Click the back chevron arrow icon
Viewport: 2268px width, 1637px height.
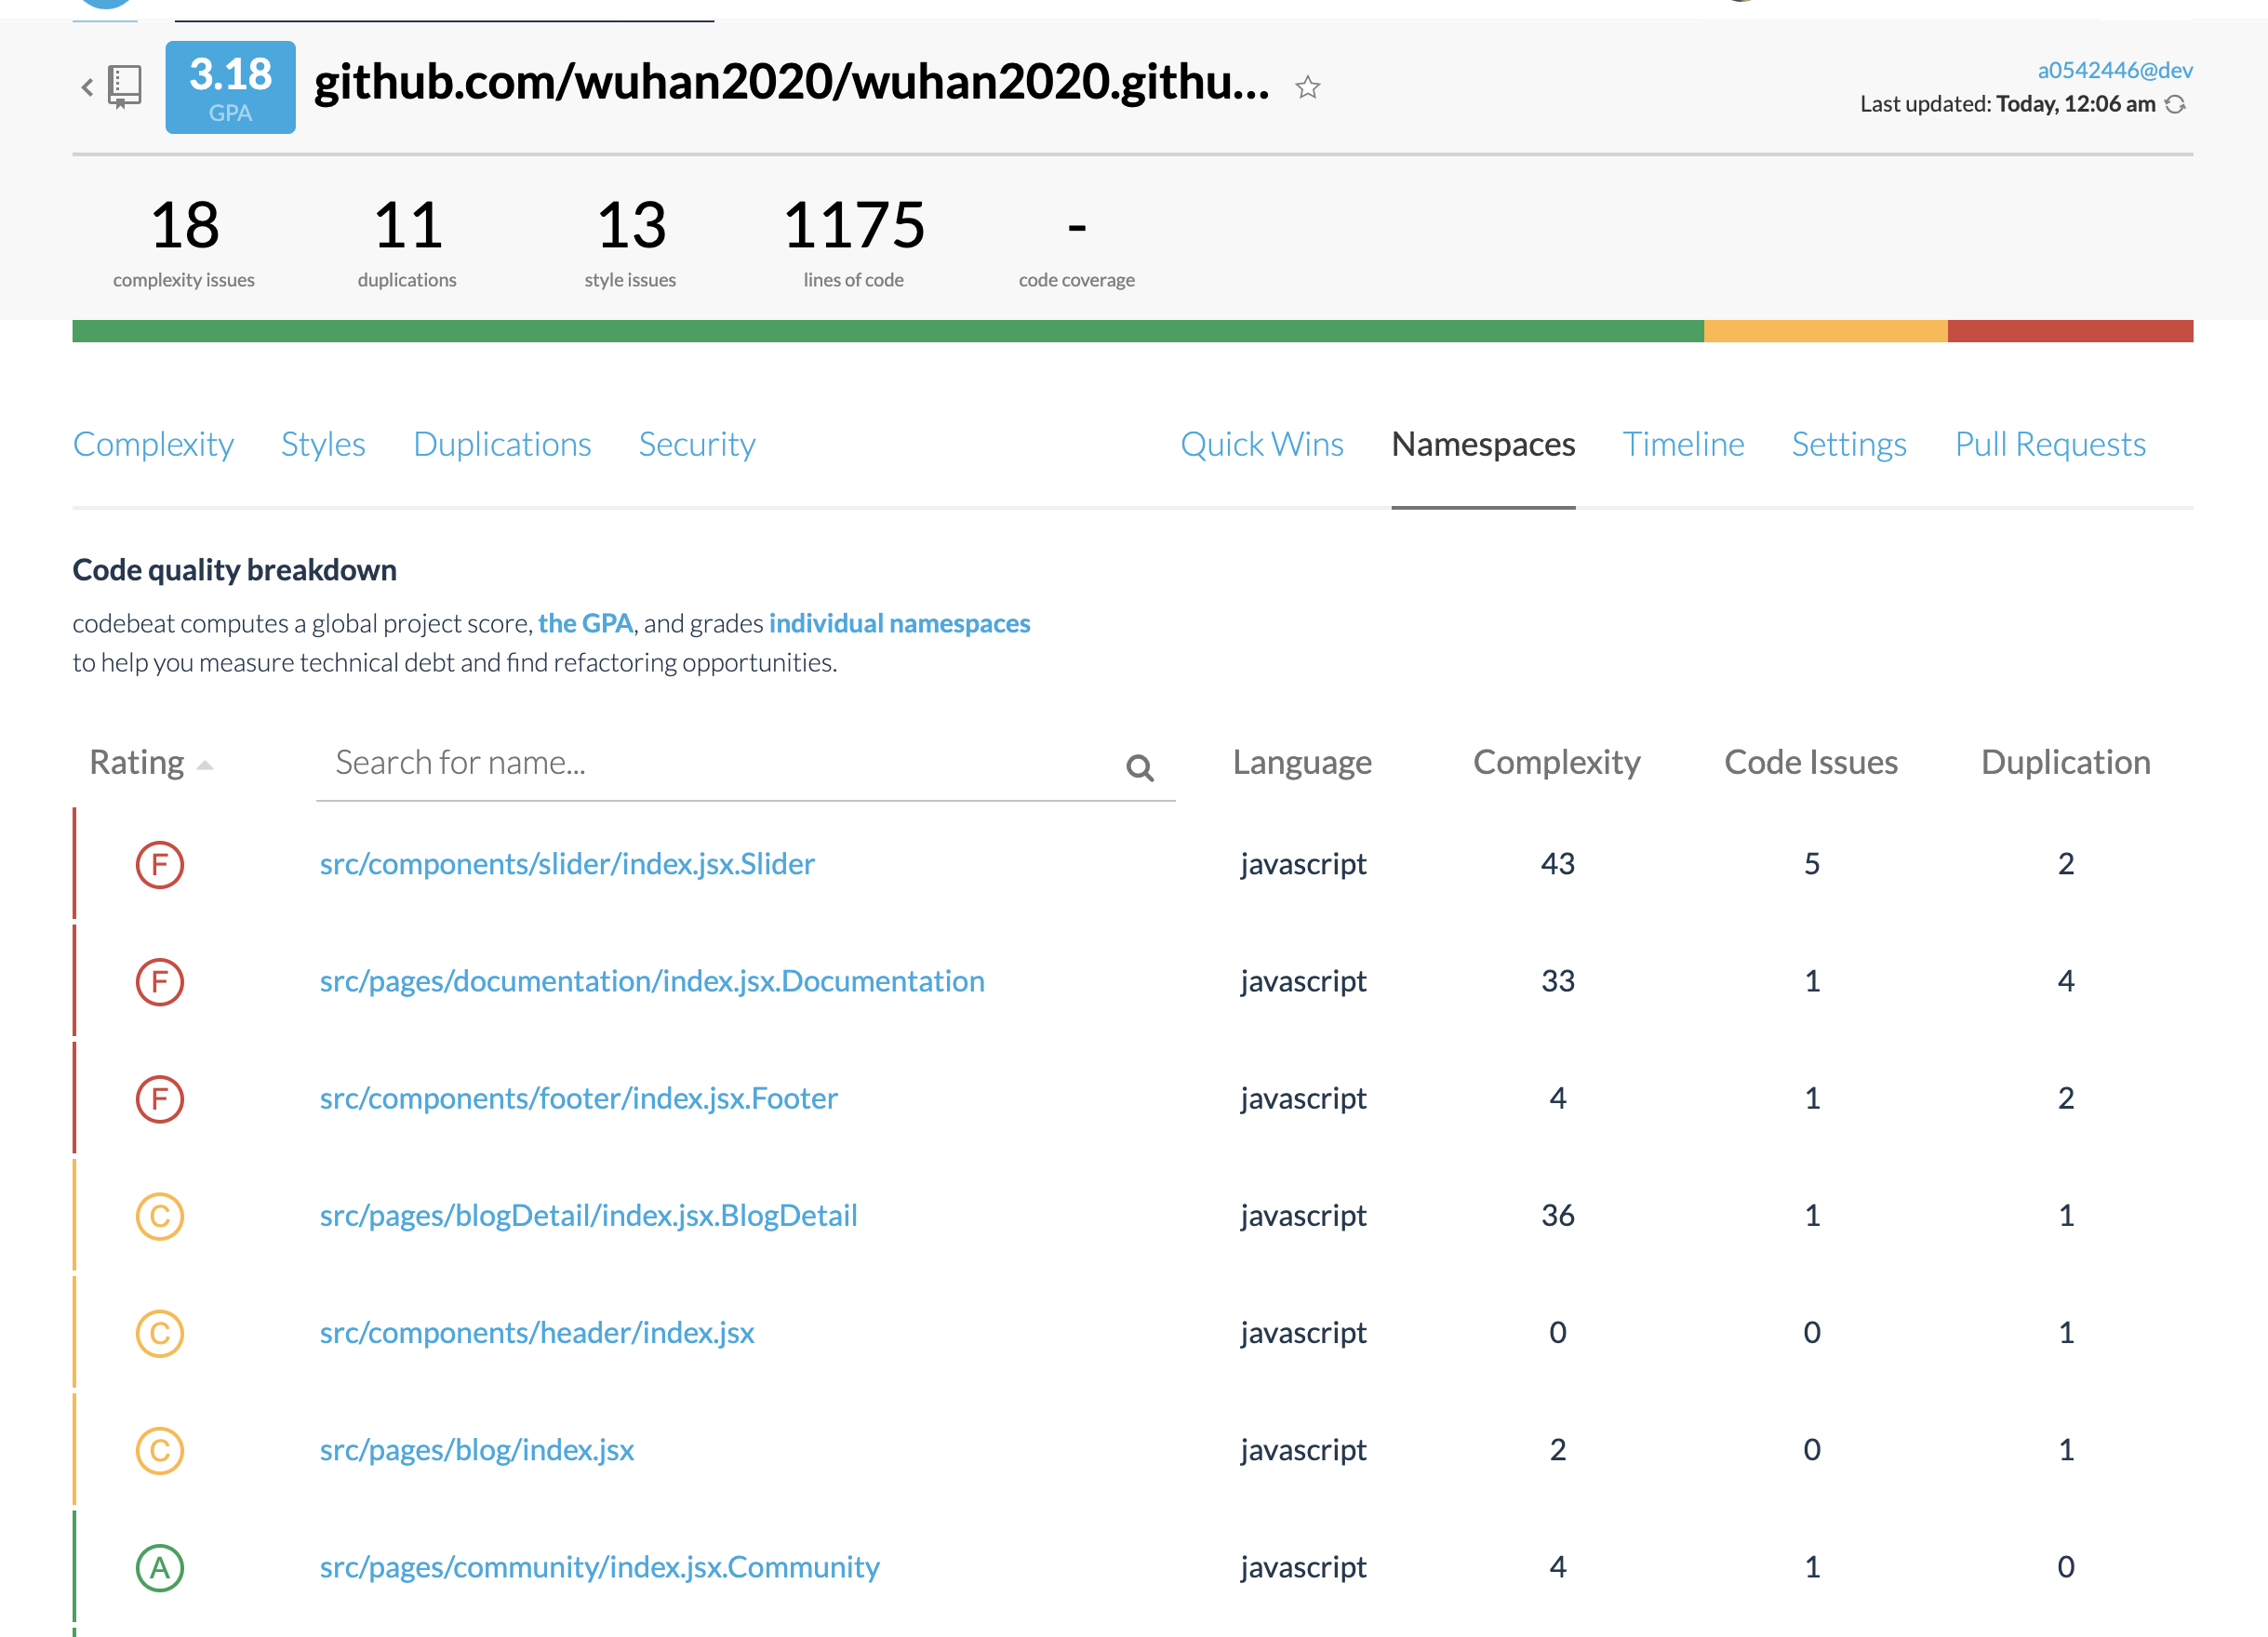[x=87, y=88]
